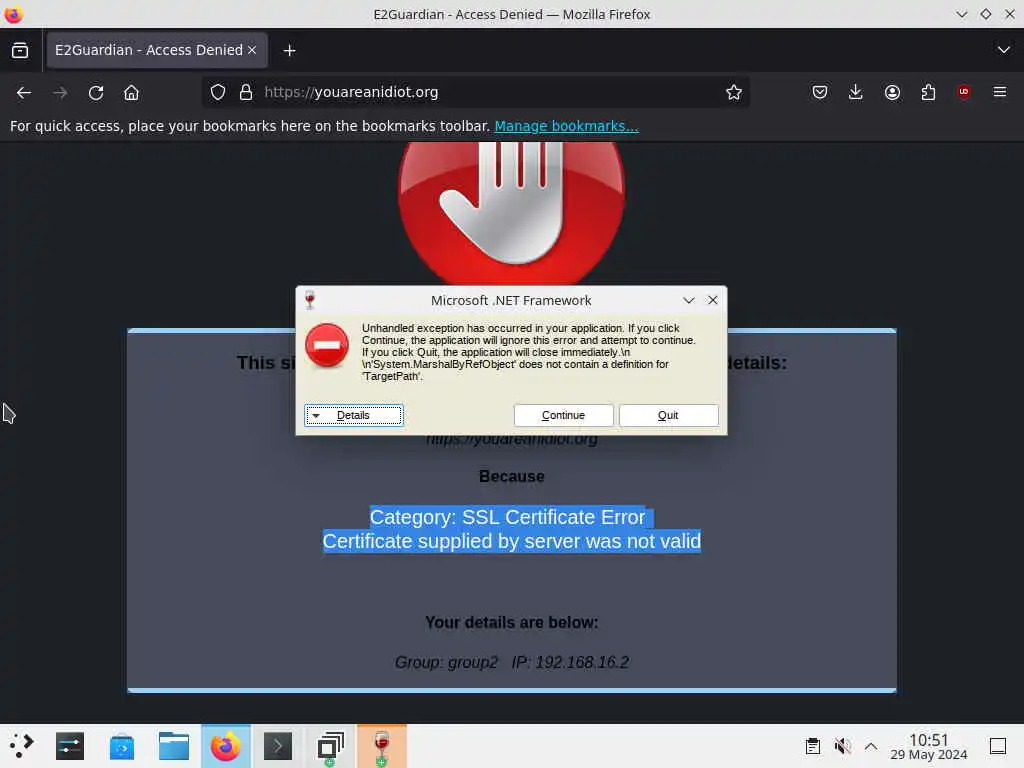Image resolution: width=1024 pixels, height=768 pixels.
Task: Minimize the .NET Framework dialog chevron
Action: tap(688, 300)
